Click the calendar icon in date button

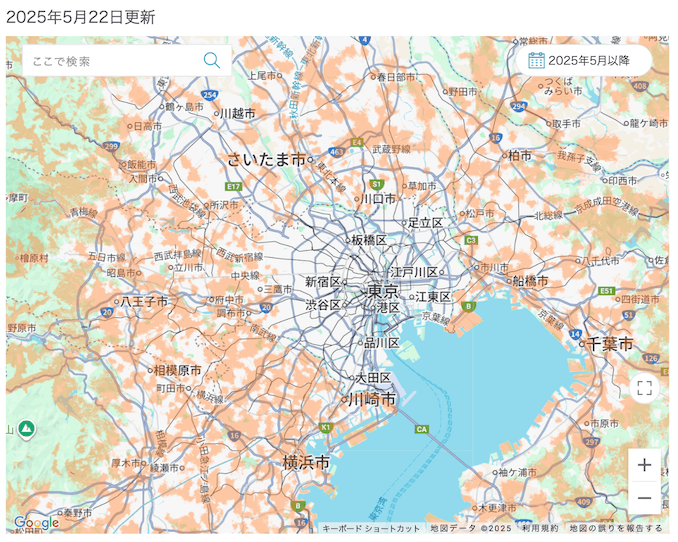click(x=536, y=61)
